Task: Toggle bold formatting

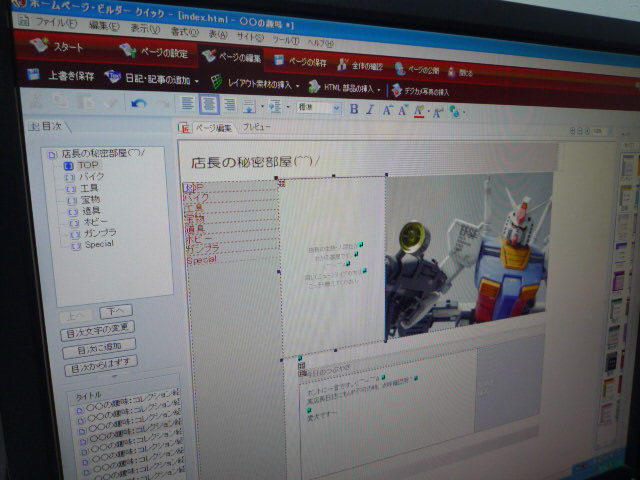Action: (354, 109)
